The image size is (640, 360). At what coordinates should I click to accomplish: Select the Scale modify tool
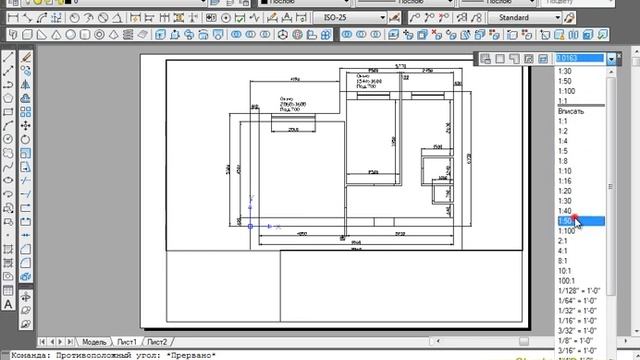(x=26, y=153)
